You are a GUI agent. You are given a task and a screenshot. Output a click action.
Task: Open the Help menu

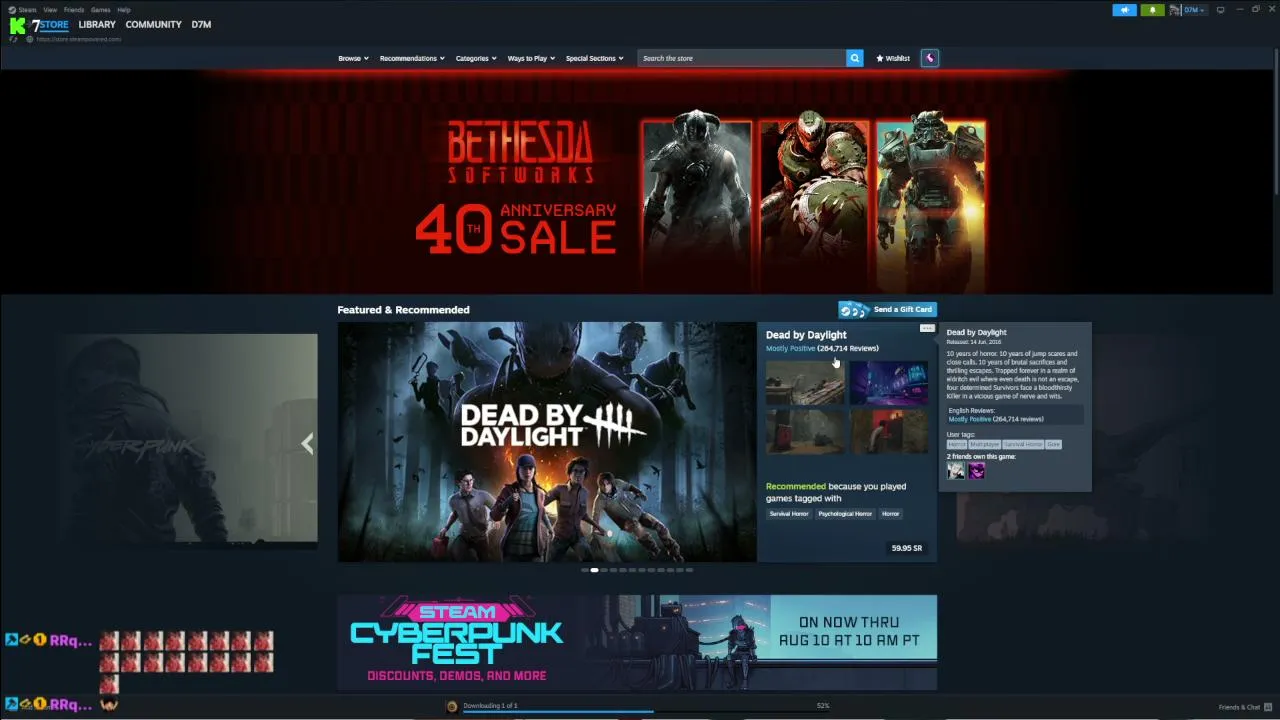coord(124,10)
